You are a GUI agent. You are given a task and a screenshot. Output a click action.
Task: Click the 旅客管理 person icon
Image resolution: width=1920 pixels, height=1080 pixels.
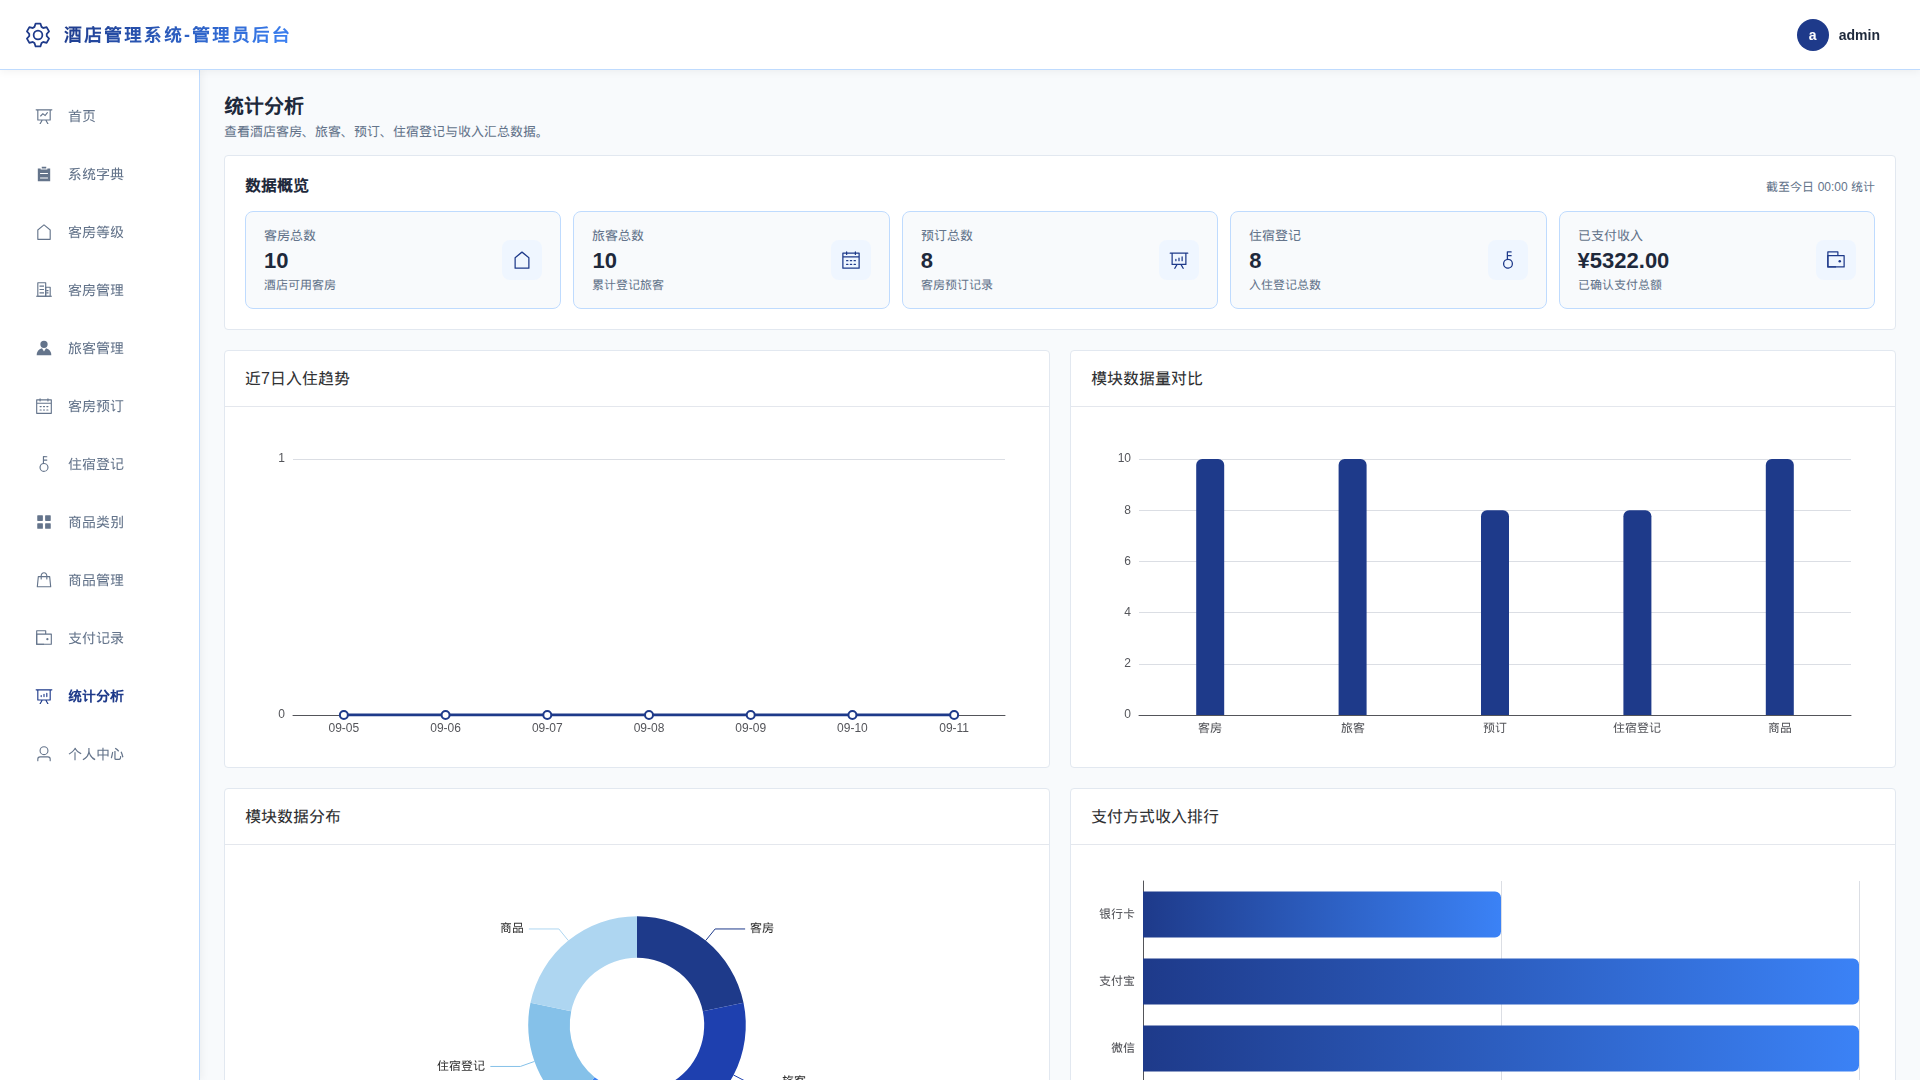(x=44, y=348)
